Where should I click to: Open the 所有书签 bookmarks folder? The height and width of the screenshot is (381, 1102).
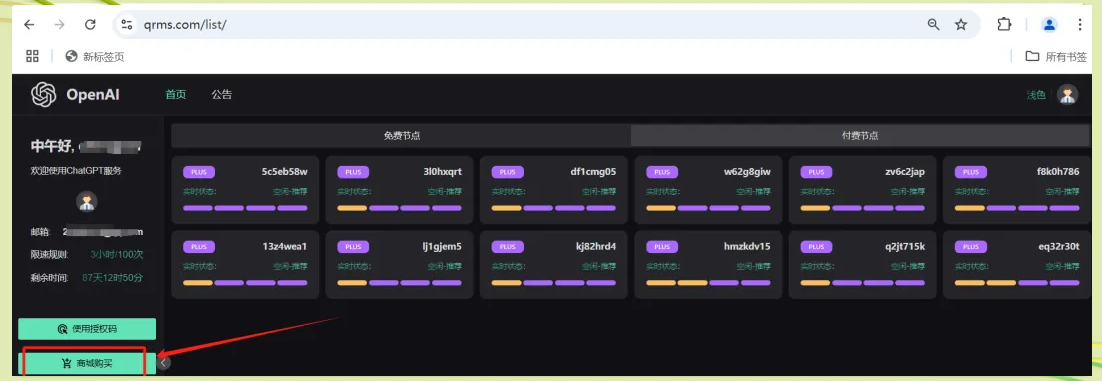click(x=1056, y=56)
